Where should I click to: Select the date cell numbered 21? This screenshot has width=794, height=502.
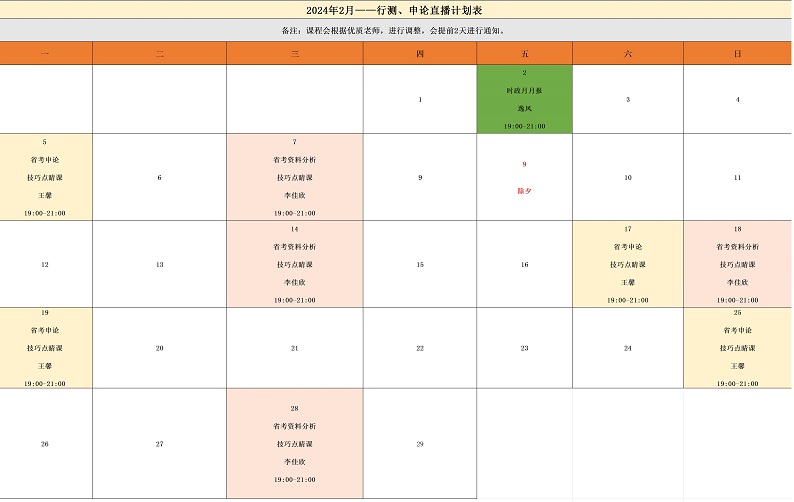point(294,348)
